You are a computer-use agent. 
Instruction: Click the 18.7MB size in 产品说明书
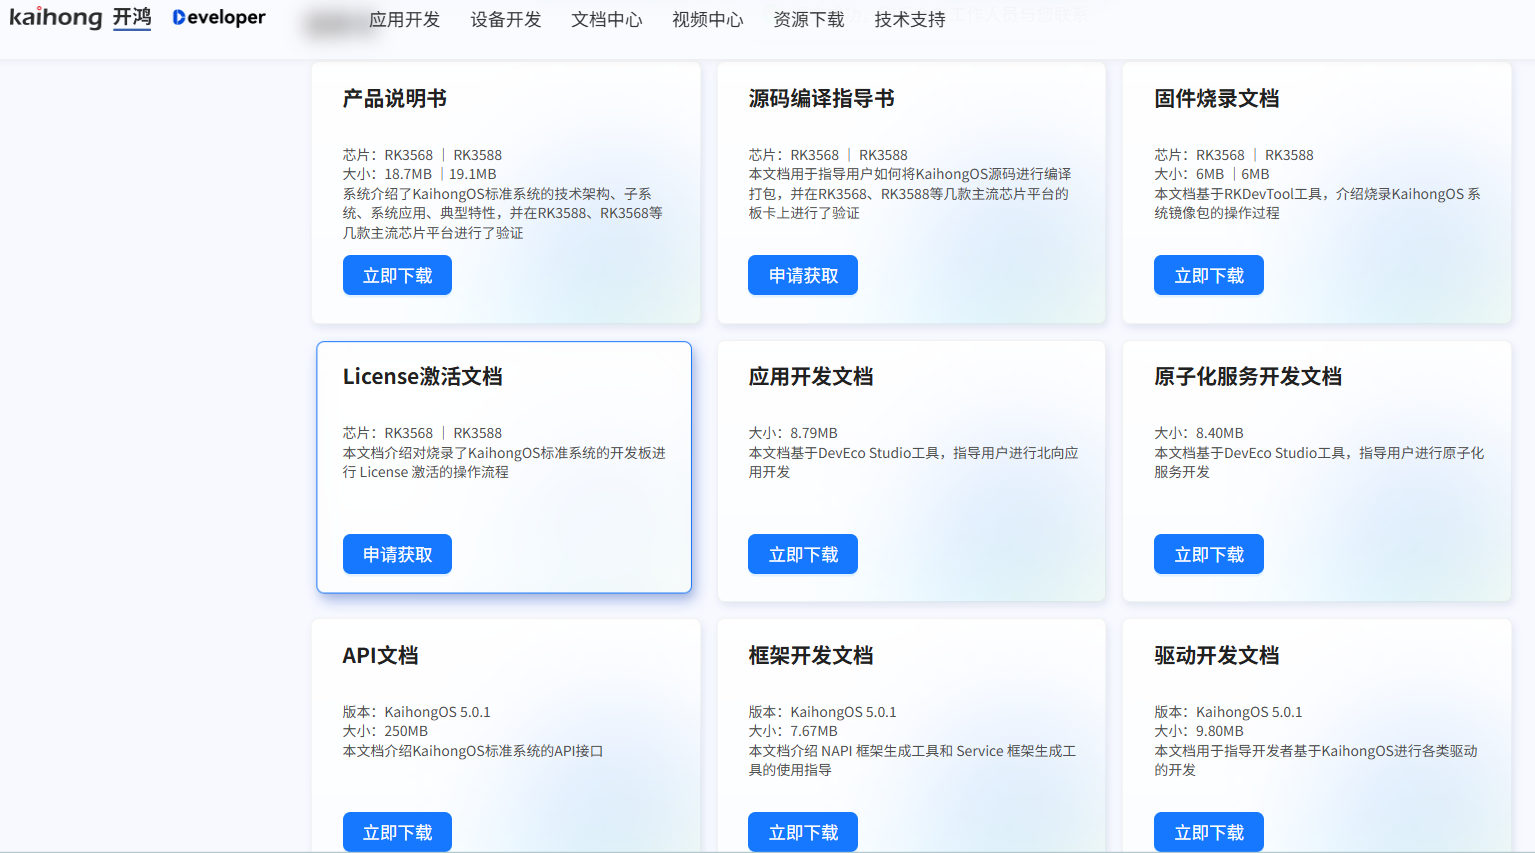pos(408,174)
